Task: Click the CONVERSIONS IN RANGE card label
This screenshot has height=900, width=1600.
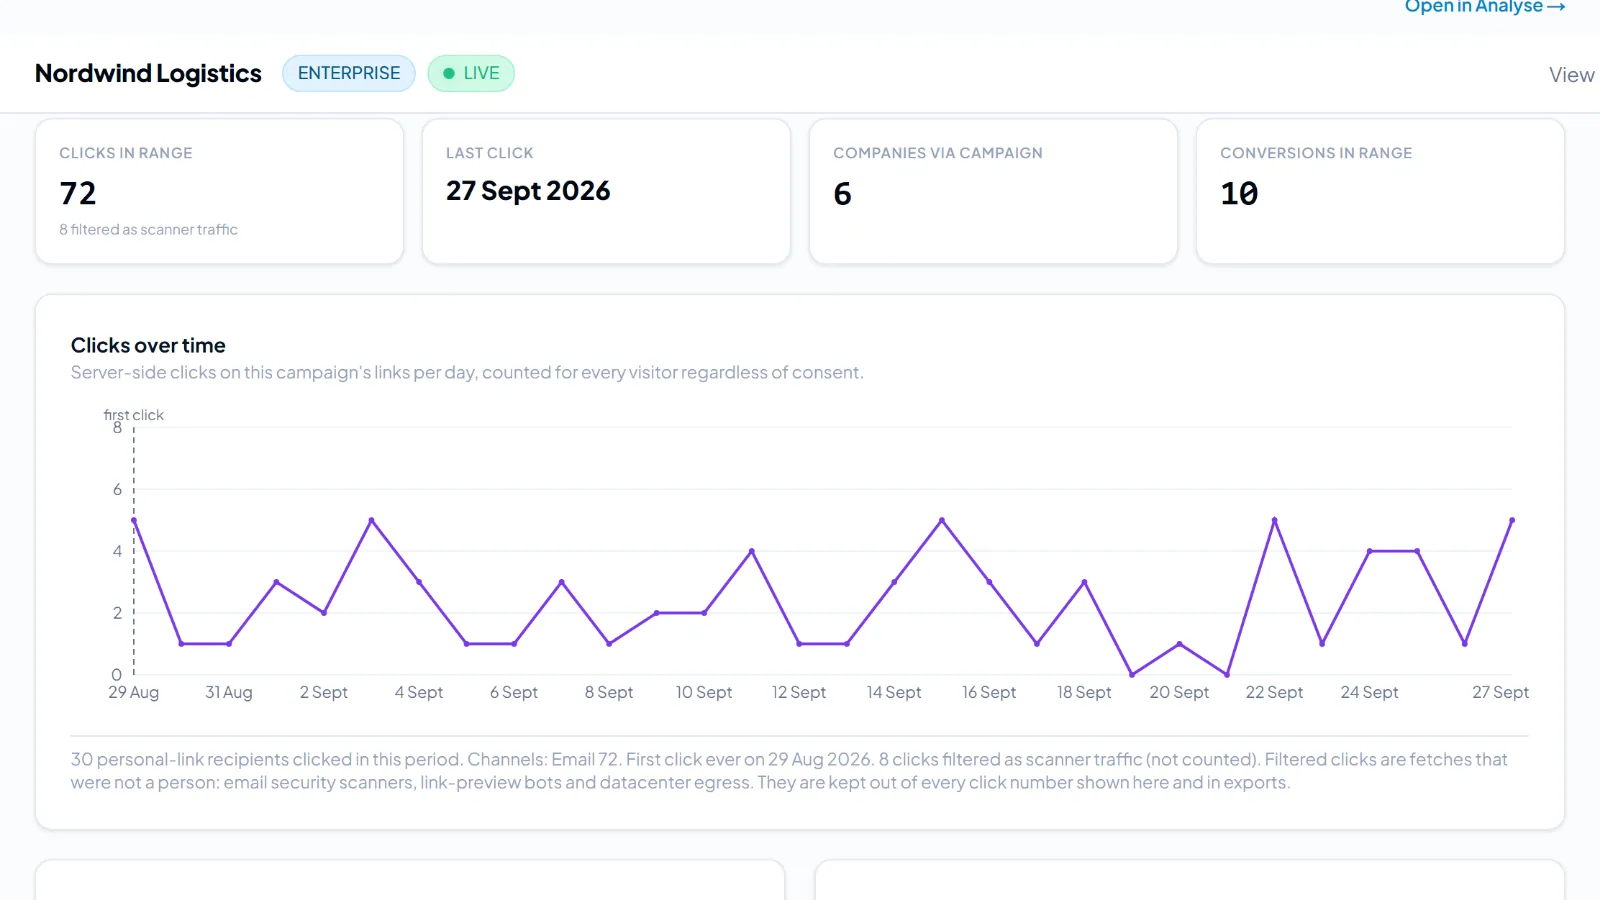Action: click(1316, 153)
